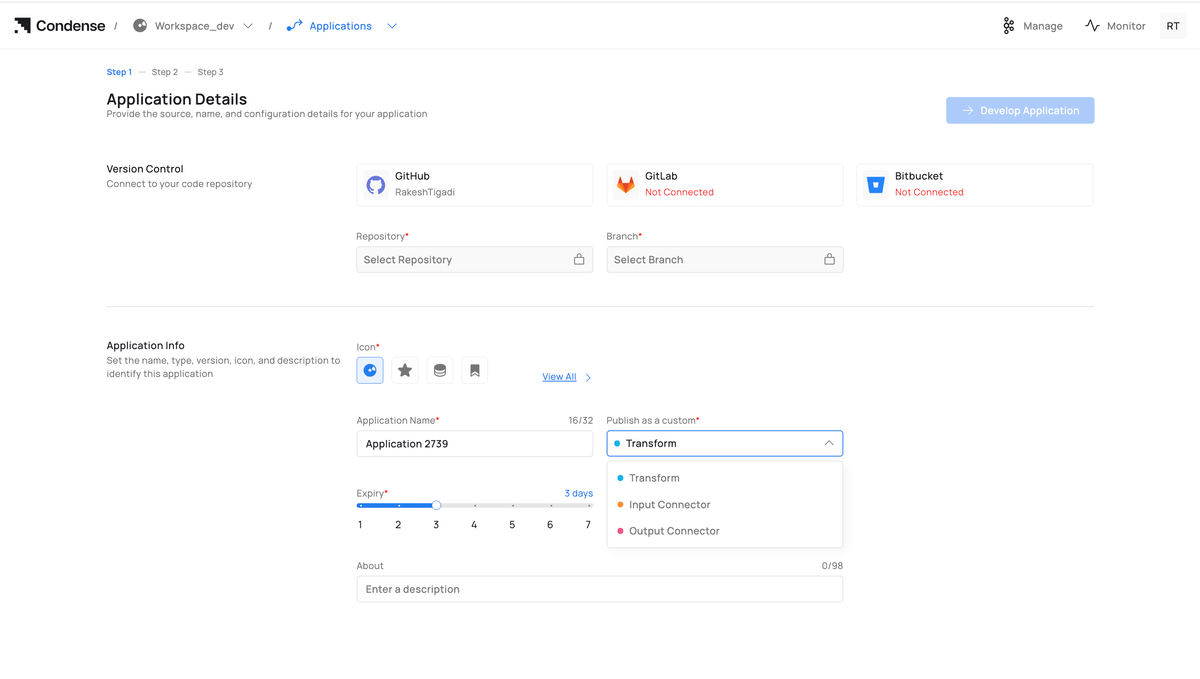
Task: Click GitLab 'Not Connected' status text
Action: [x=679, y=192]
